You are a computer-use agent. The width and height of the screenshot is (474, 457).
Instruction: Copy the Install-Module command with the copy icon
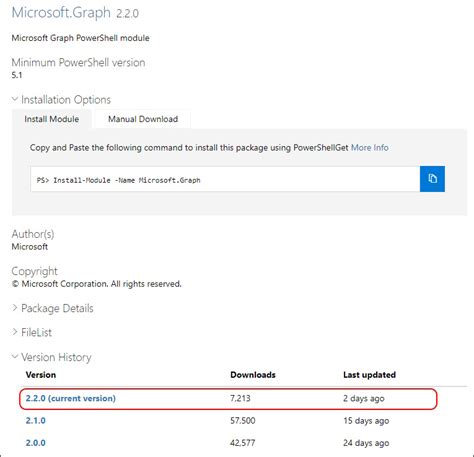432,179
